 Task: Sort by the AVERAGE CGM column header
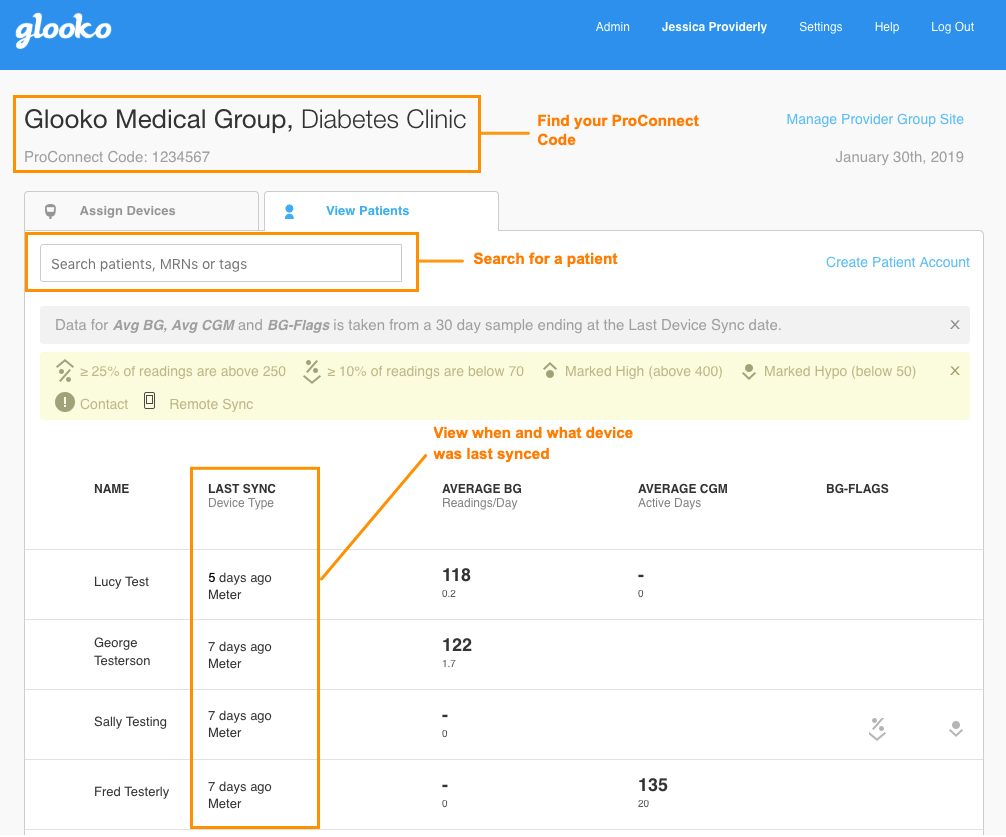[683, 489]
